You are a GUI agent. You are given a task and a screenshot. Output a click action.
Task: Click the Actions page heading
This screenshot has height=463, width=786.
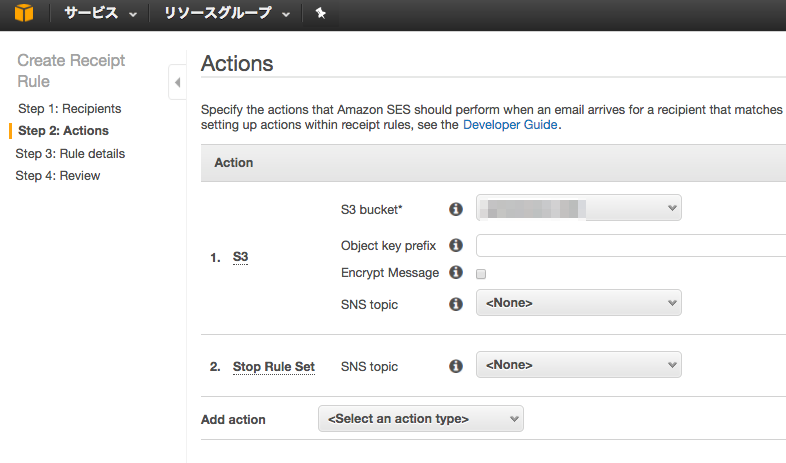[237, 64]
